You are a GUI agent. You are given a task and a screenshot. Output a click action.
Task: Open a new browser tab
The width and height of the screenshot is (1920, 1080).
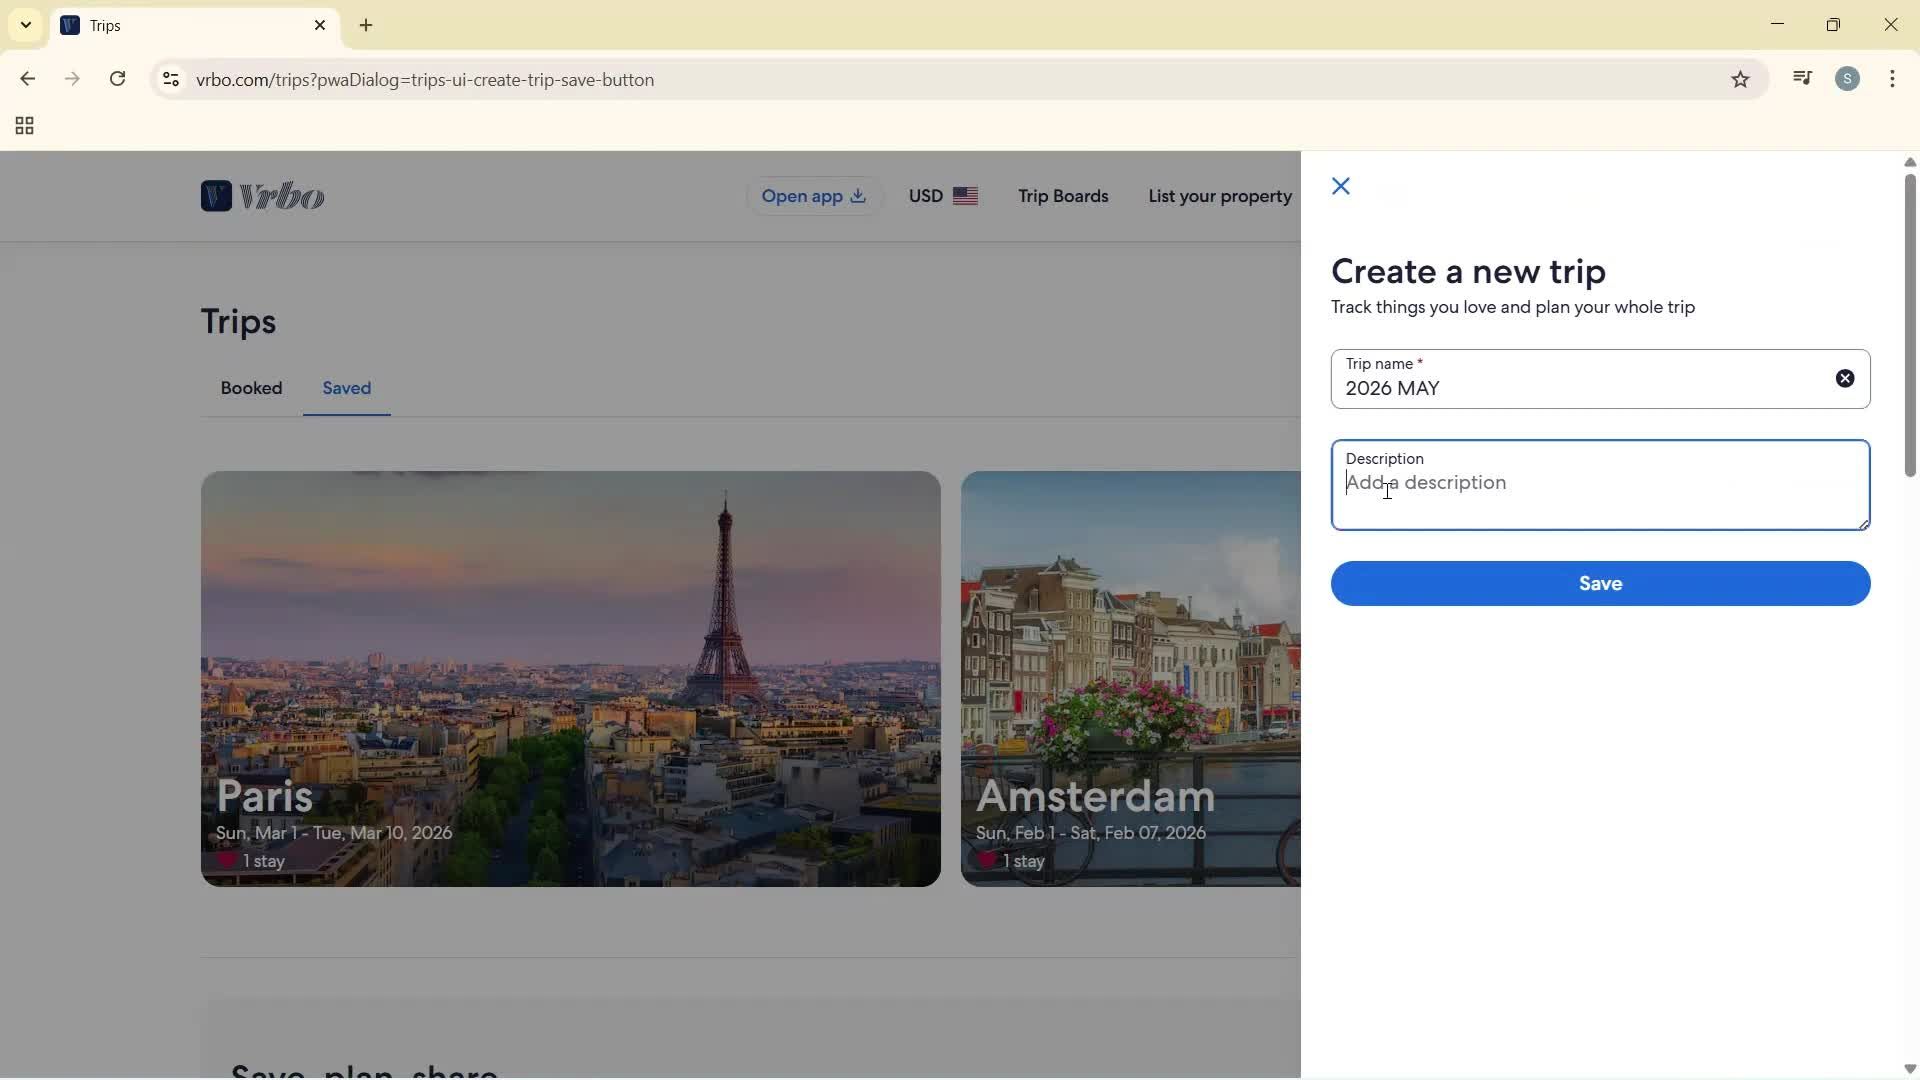(366, 25)
